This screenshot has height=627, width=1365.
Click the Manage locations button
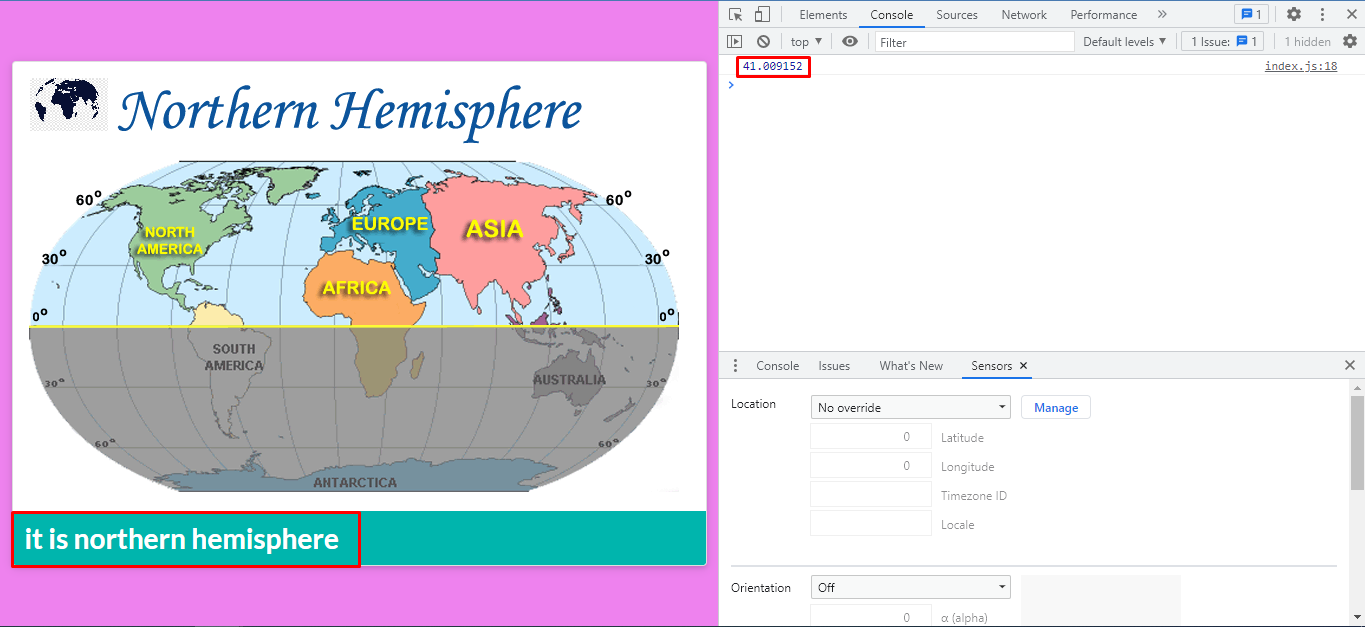click(1055, 407)
